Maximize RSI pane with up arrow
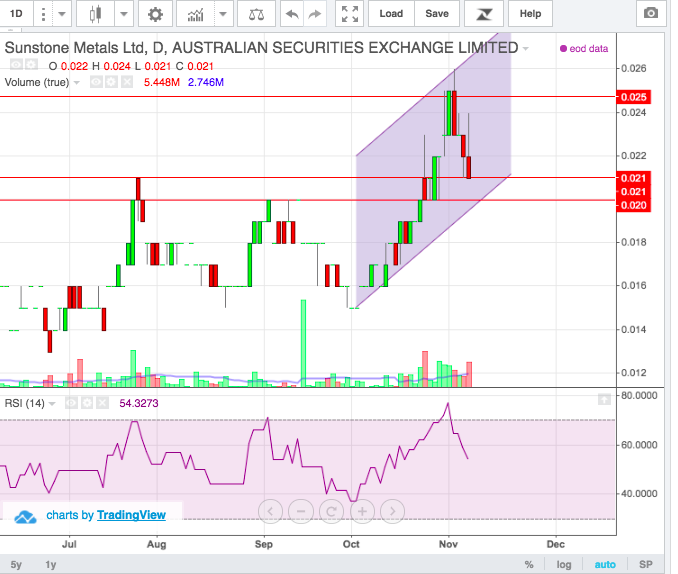This screenshot has height=574, width=678. point(604,399)
